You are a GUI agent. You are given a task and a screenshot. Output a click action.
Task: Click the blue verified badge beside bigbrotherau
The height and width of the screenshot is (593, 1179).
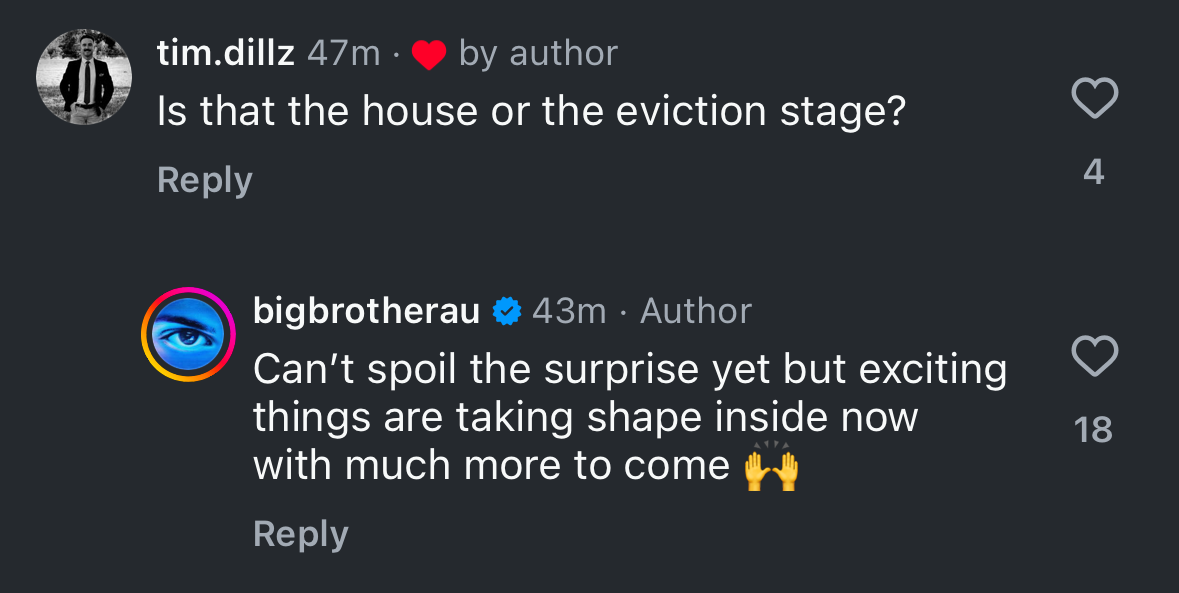pos(508,312)
